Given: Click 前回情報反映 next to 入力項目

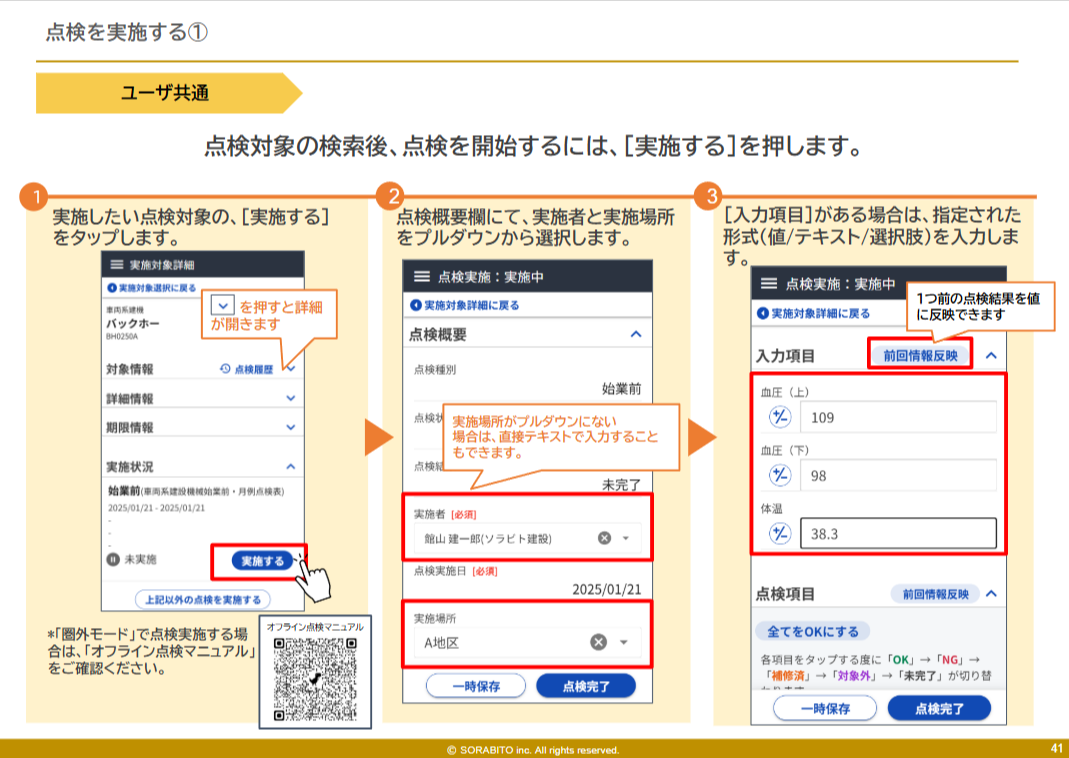Looking at the screenshot, I should point(919,355).
